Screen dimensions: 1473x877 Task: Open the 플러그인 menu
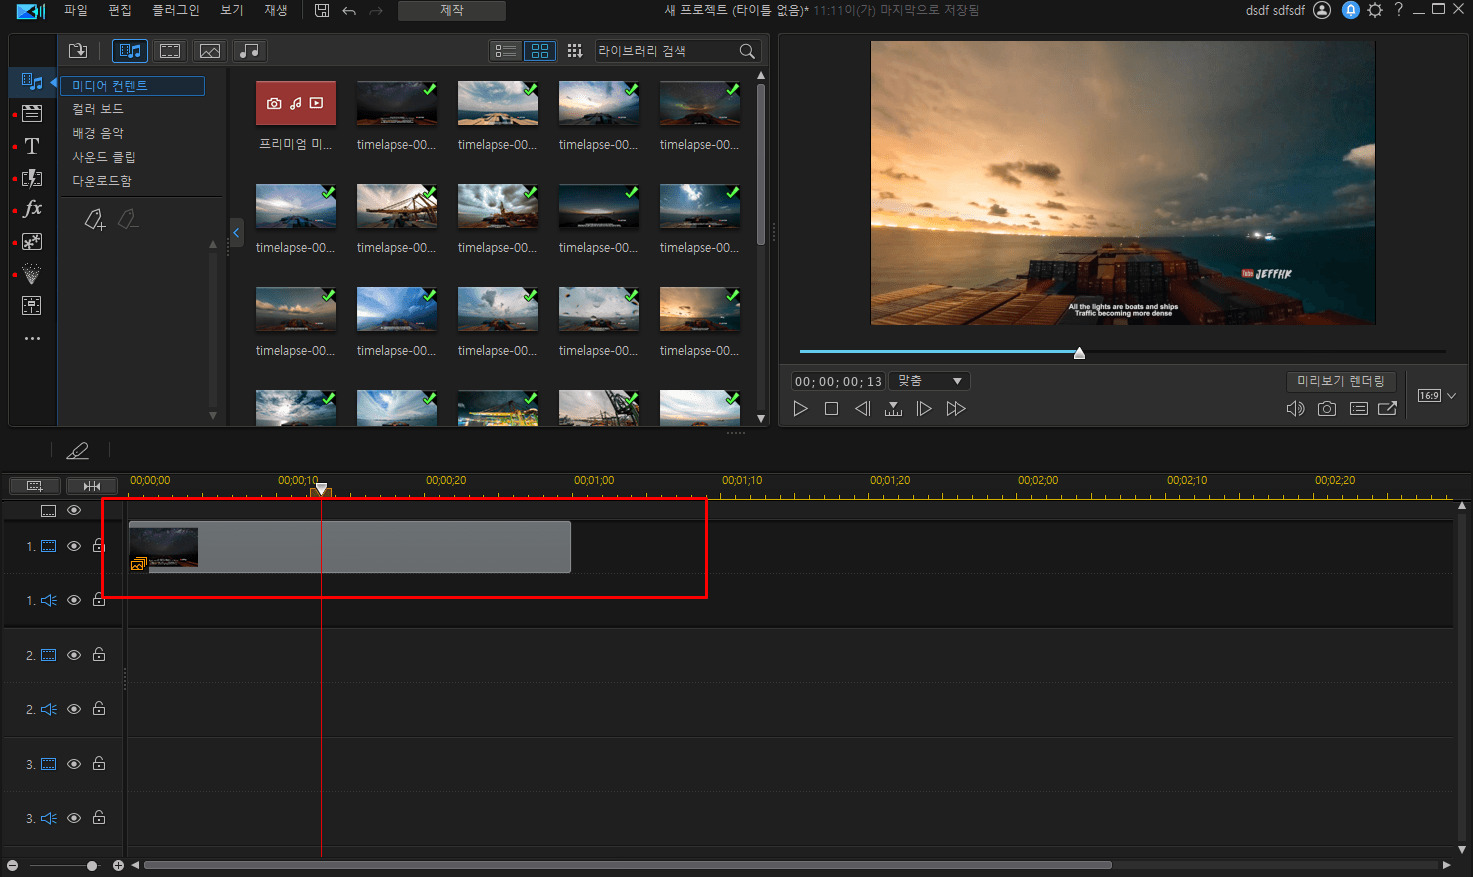175,10
